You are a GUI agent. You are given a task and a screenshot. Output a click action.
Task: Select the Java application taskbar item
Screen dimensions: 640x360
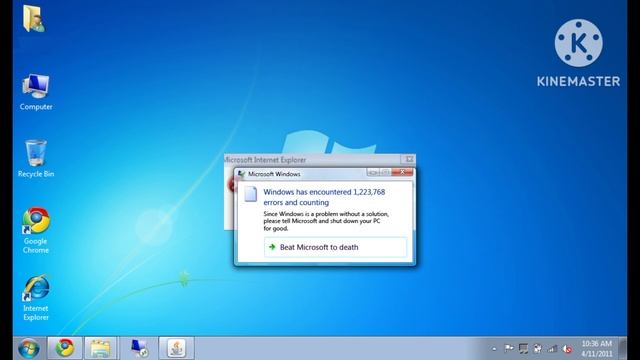click(x=176, y=348)
